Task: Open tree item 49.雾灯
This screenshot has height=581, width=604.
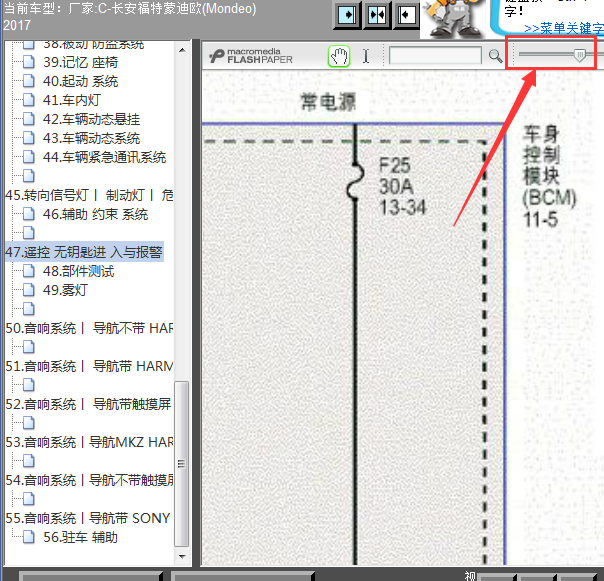Action: (x=65, y=290)
